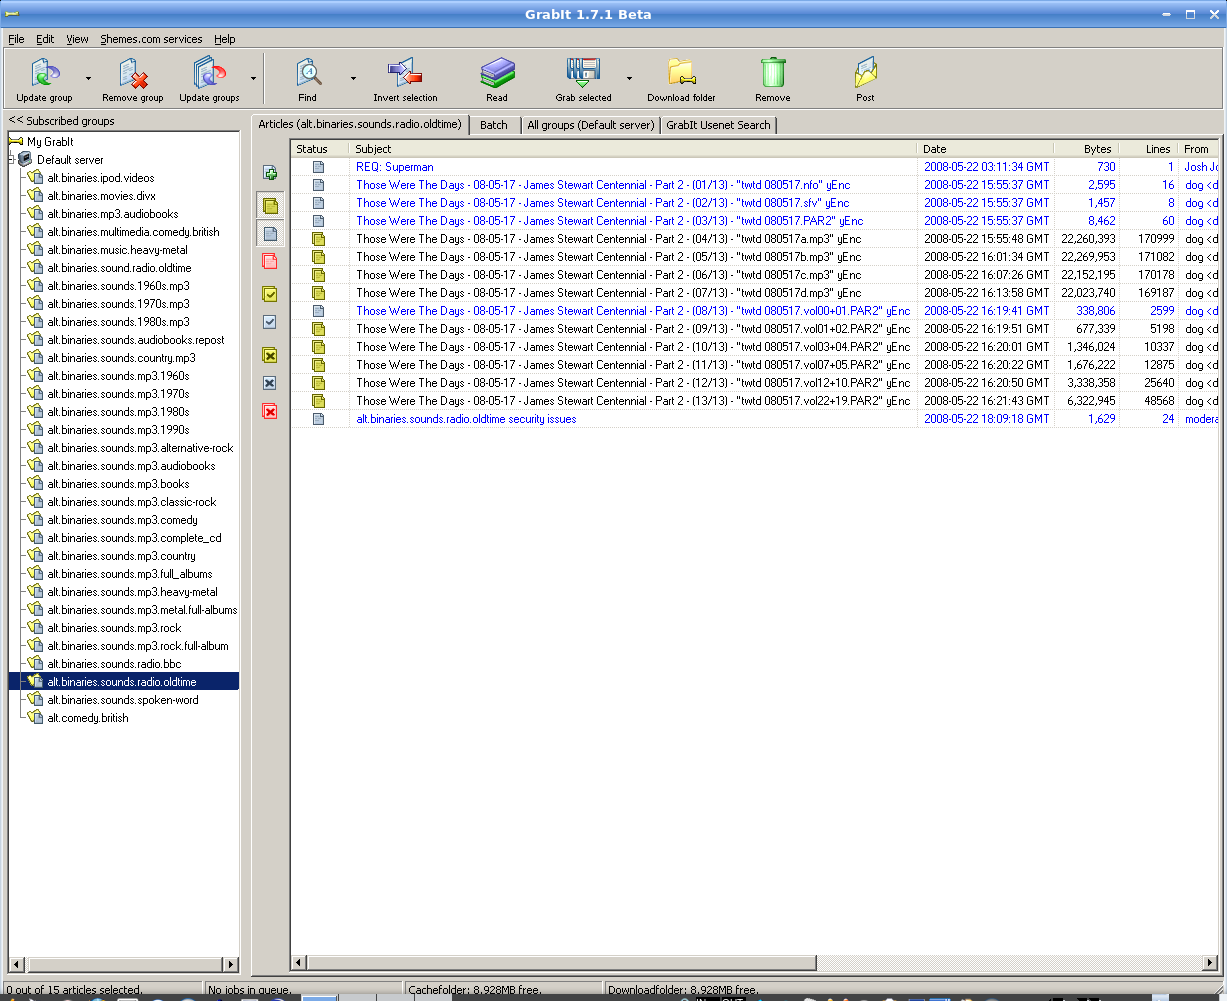The width and height of the screenshot is (1227, 1001).
Task: Click the blue X icon in side toolbar
Action: [x=270, y=383]
